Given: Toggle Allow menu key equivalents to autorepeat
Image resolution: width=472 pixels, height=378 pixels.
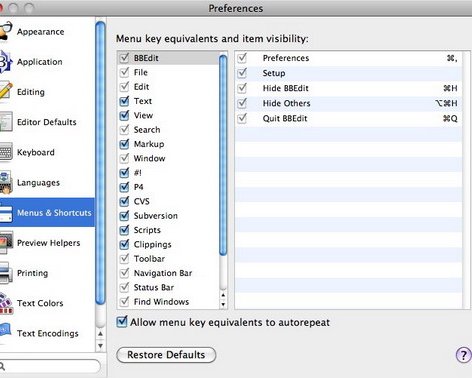Looking at the screenshot, I should click(122, 322).
